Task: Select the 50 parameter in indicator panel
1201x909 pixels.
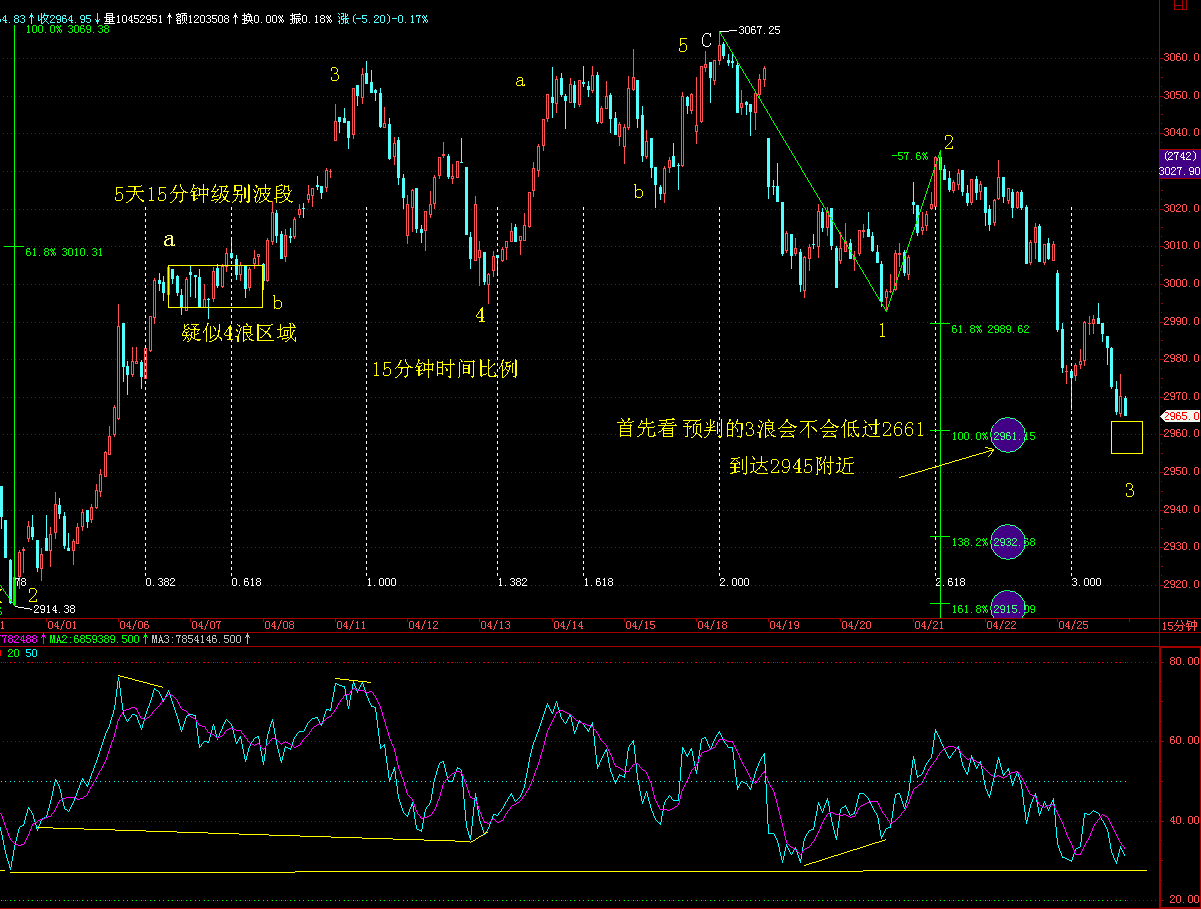Action: (x=32, y=653)
